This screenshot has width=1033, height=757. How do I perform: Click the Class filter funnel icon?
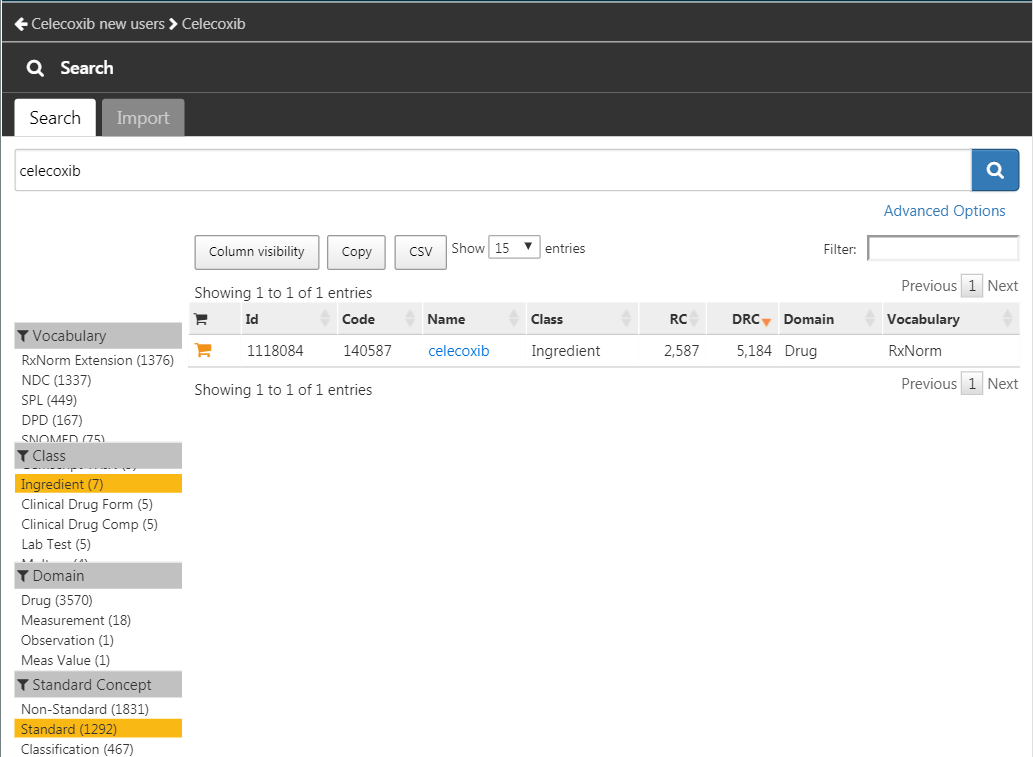[x=23, y=456]
